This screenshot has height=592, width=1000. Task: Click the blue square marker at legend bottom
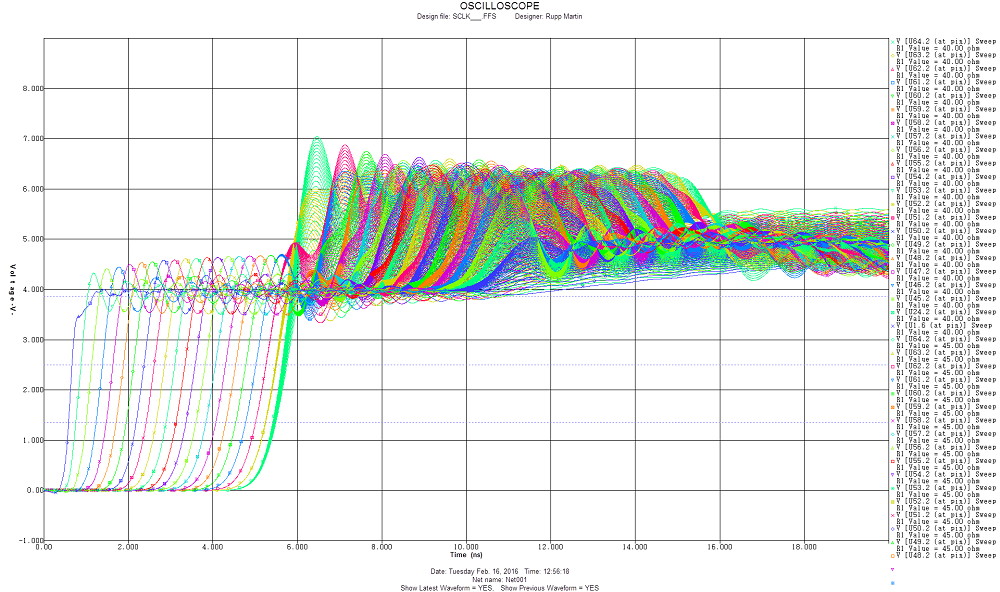(x=892, y=582)
